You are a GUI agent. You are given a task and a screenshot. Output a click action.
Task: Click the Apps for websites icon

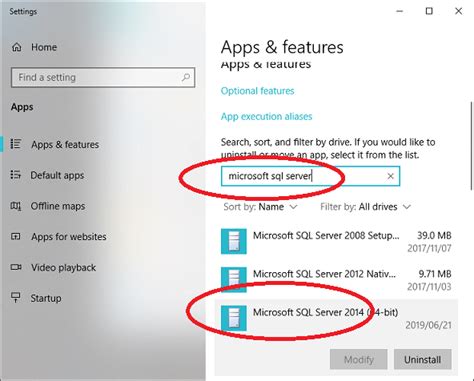pos(16,237)
